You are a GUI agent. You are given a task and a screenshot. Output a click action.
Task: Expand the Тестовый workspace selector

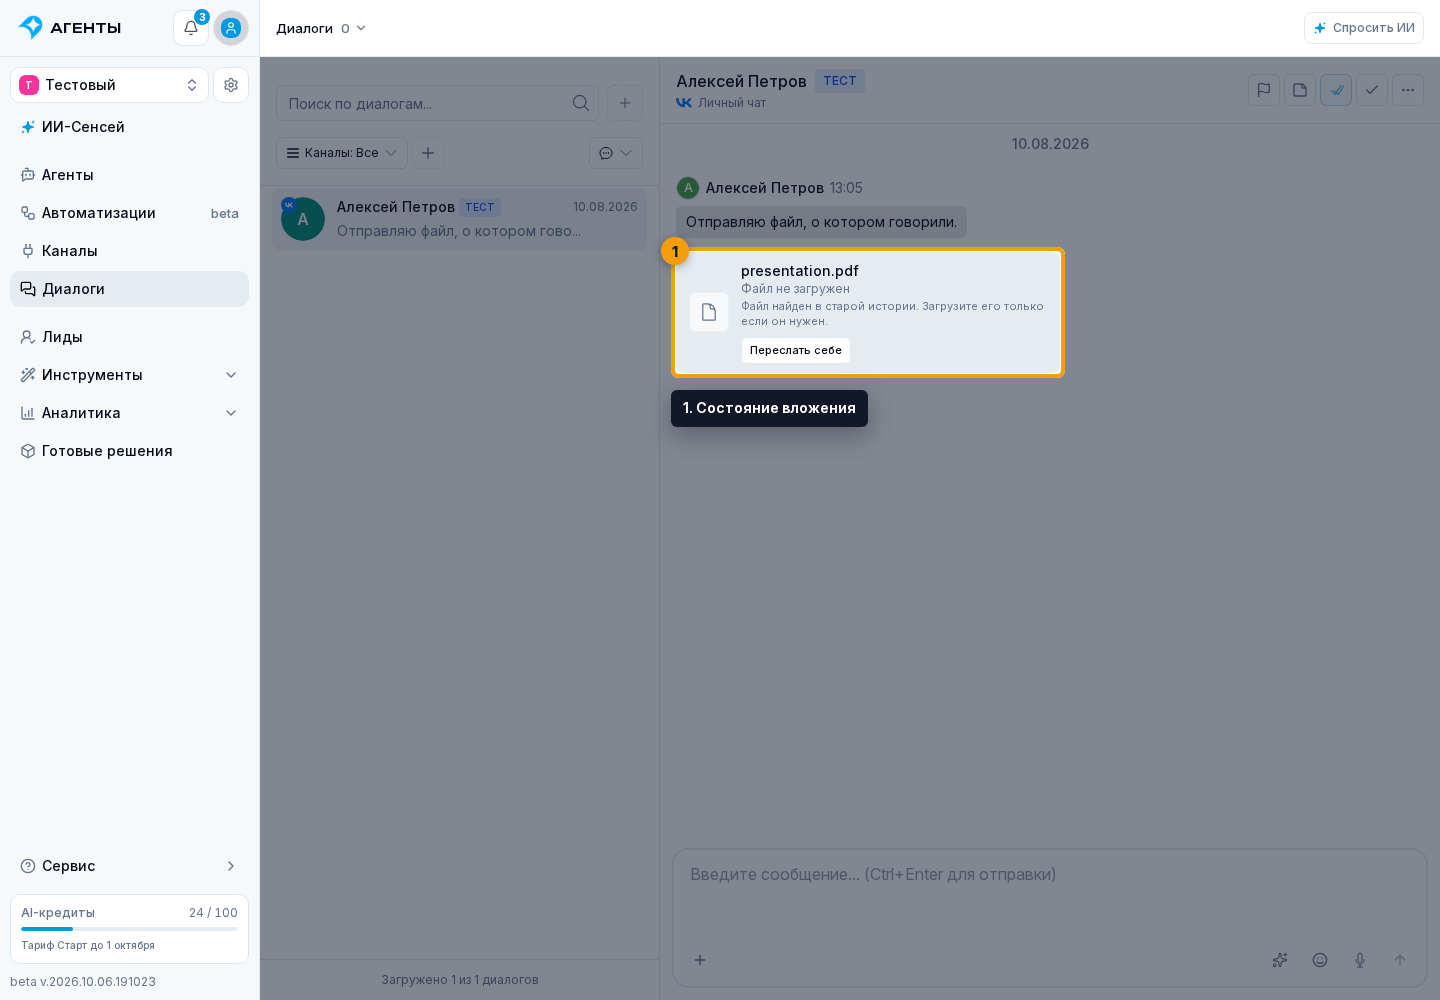click(x=109, y=85)
